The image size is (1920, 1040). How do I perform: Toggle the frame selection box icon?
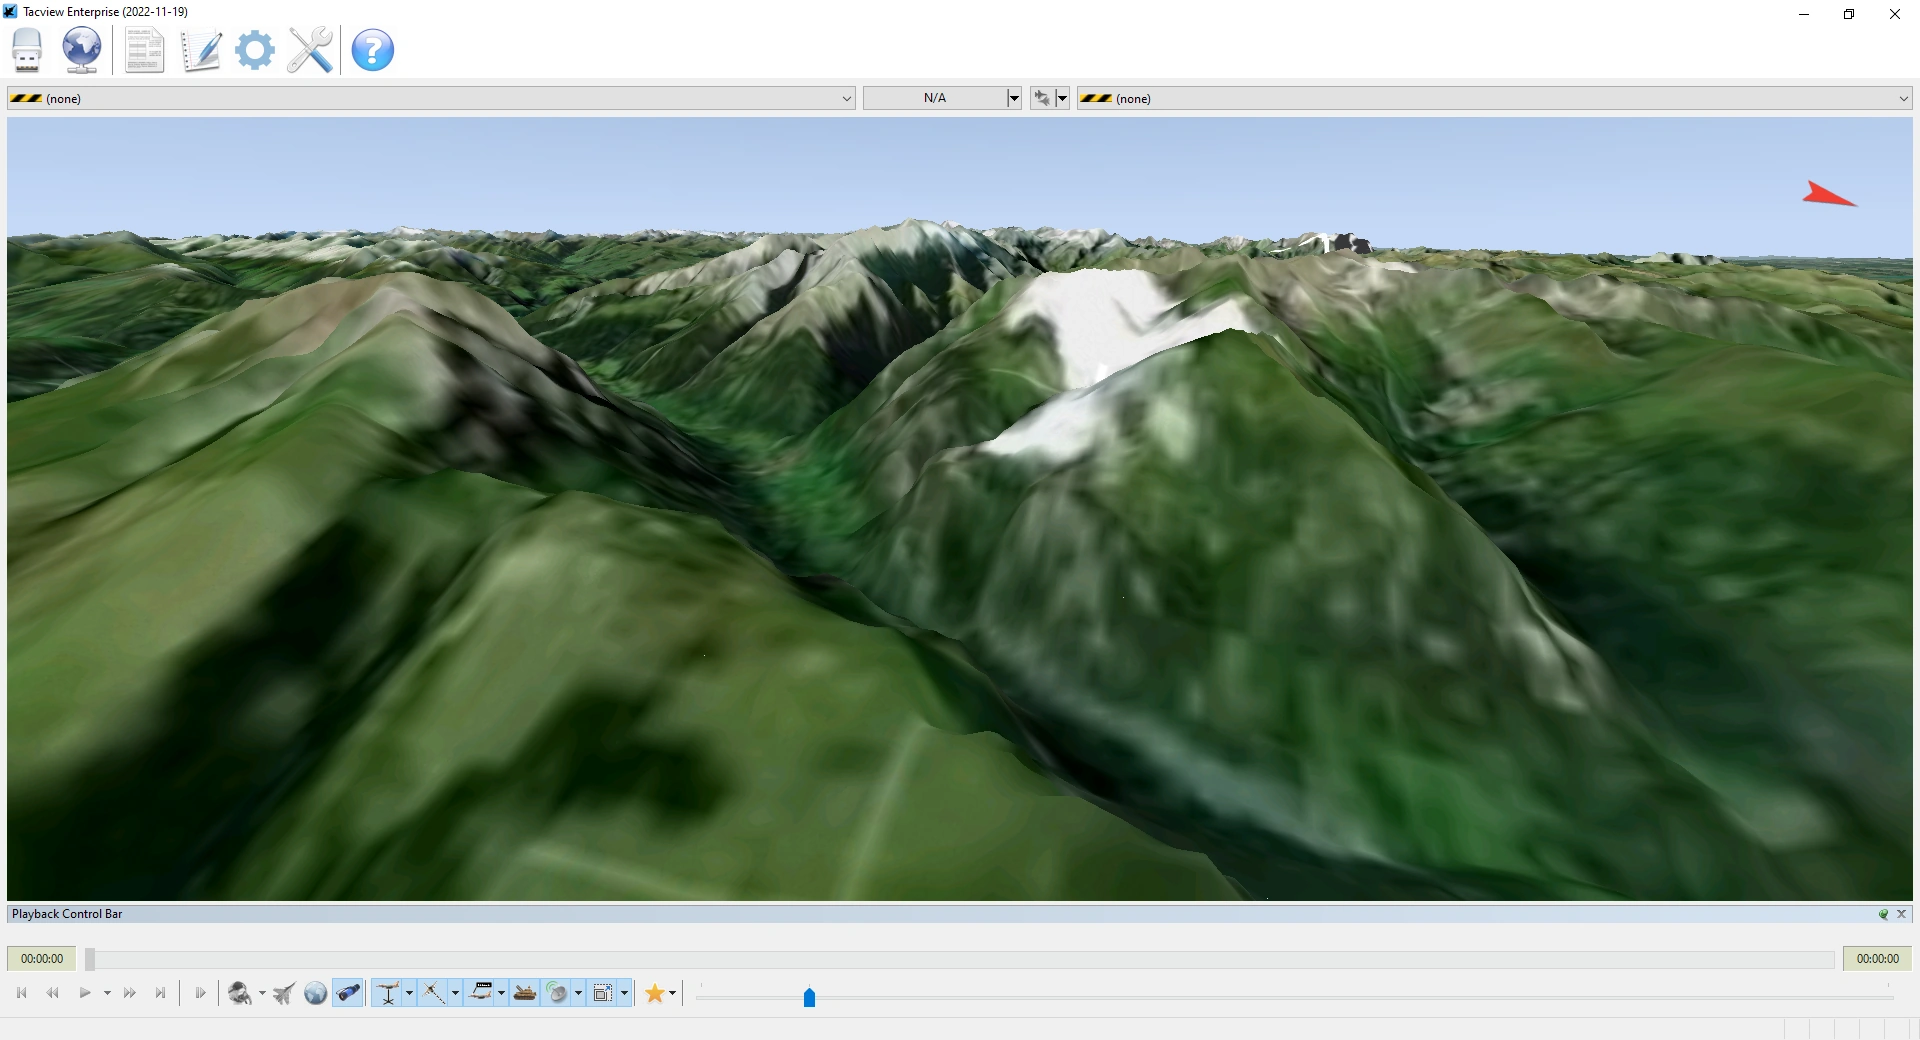click(603, 993)
